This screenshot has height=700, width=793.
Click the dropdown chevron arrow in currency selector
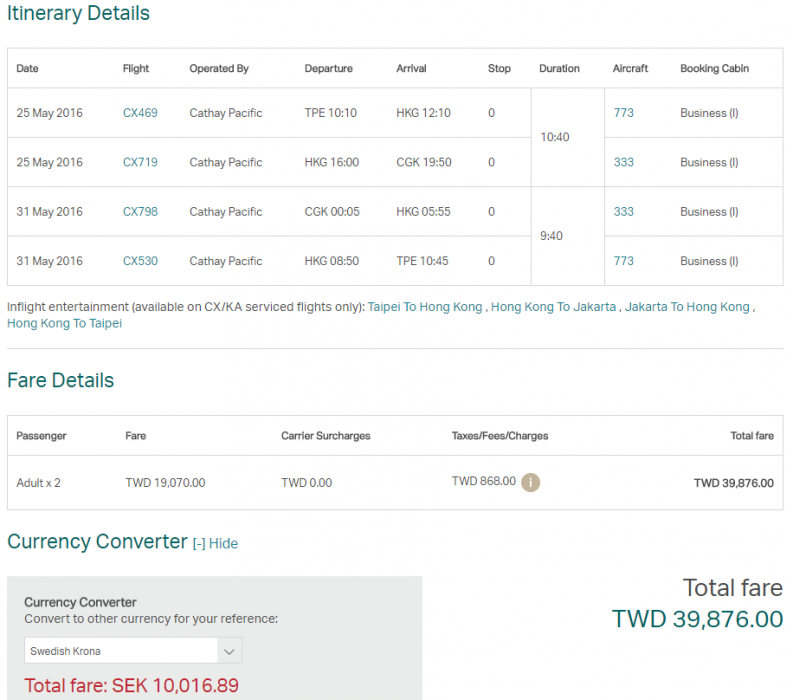[229, 651]
